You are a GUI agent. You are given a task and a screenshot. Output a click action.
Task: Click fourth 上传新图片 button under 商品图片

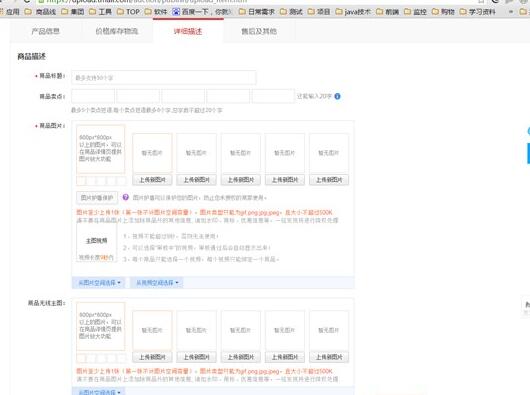pos(285,180)
